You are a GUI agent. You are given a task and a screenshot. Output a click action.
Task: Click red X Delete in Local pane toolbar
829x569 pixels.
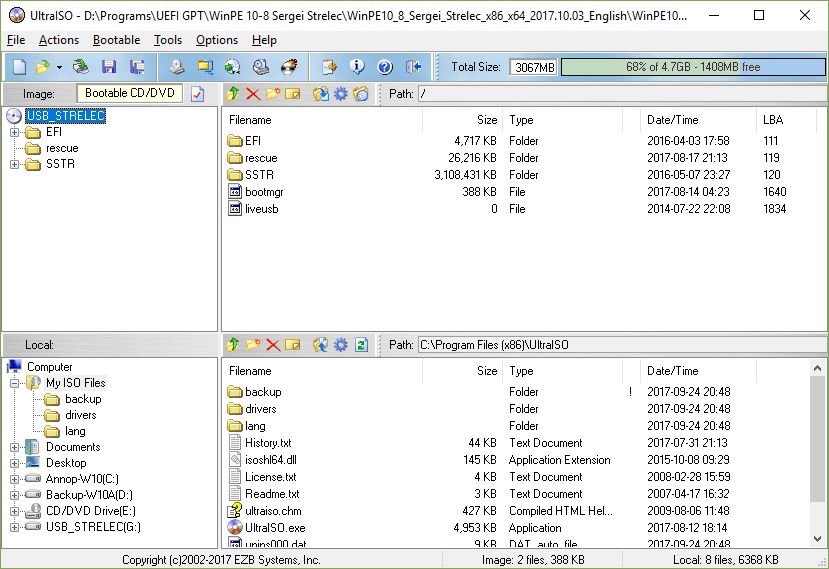(273, 345)
